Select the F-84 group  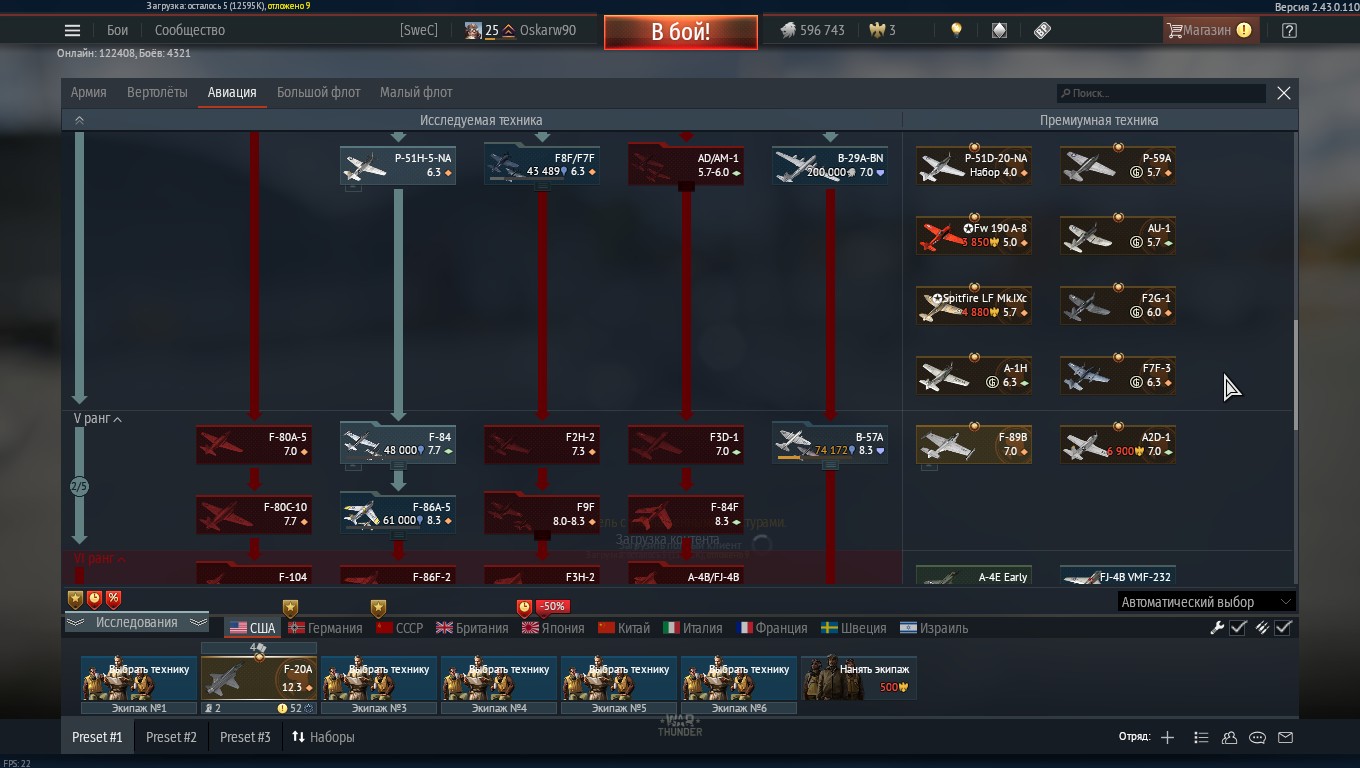click(398, 445)
